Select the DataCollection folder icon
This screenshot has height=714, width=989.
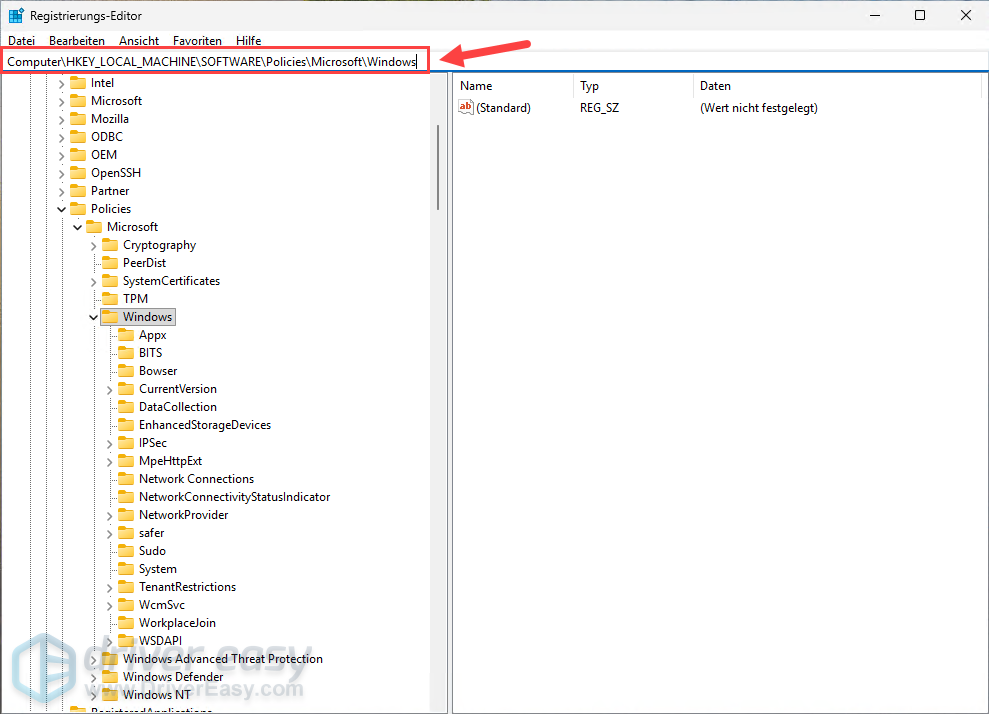126,406
